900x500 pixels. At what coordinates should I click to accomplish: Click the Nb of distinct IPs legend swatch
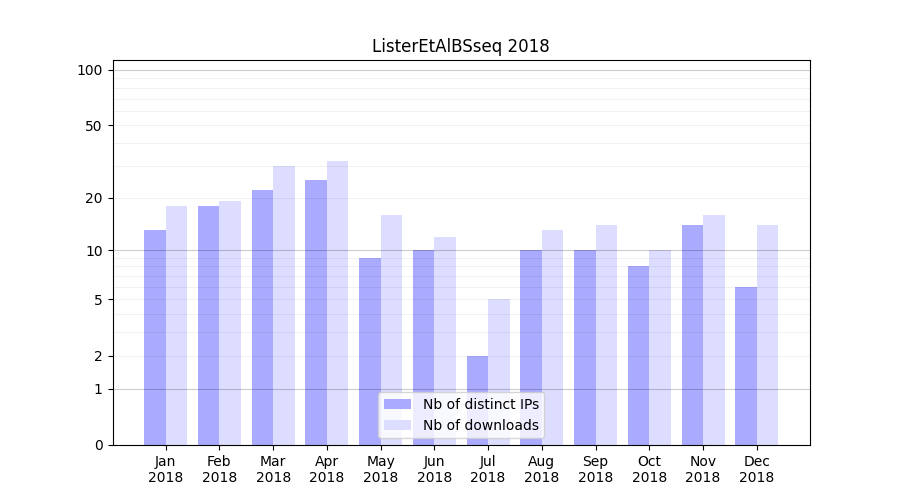397,404
